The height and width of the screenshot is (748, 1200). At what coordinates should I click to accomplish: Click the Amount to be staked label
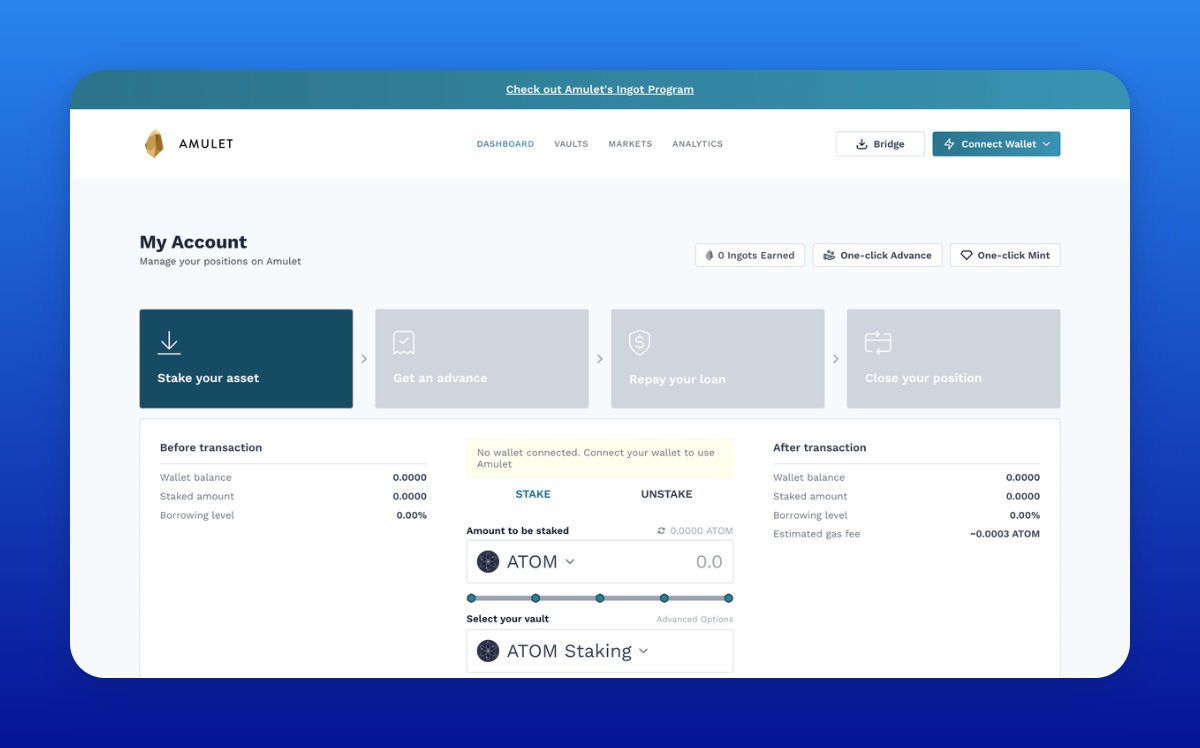(x=518, y=531)
